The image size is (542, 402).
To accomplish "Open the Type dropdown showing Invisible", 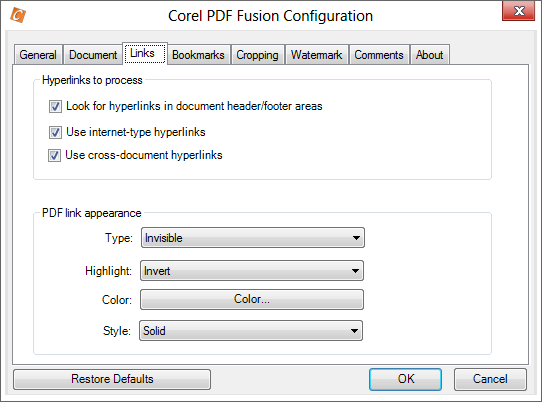I will pyautogui.click(x=253, y=238).
